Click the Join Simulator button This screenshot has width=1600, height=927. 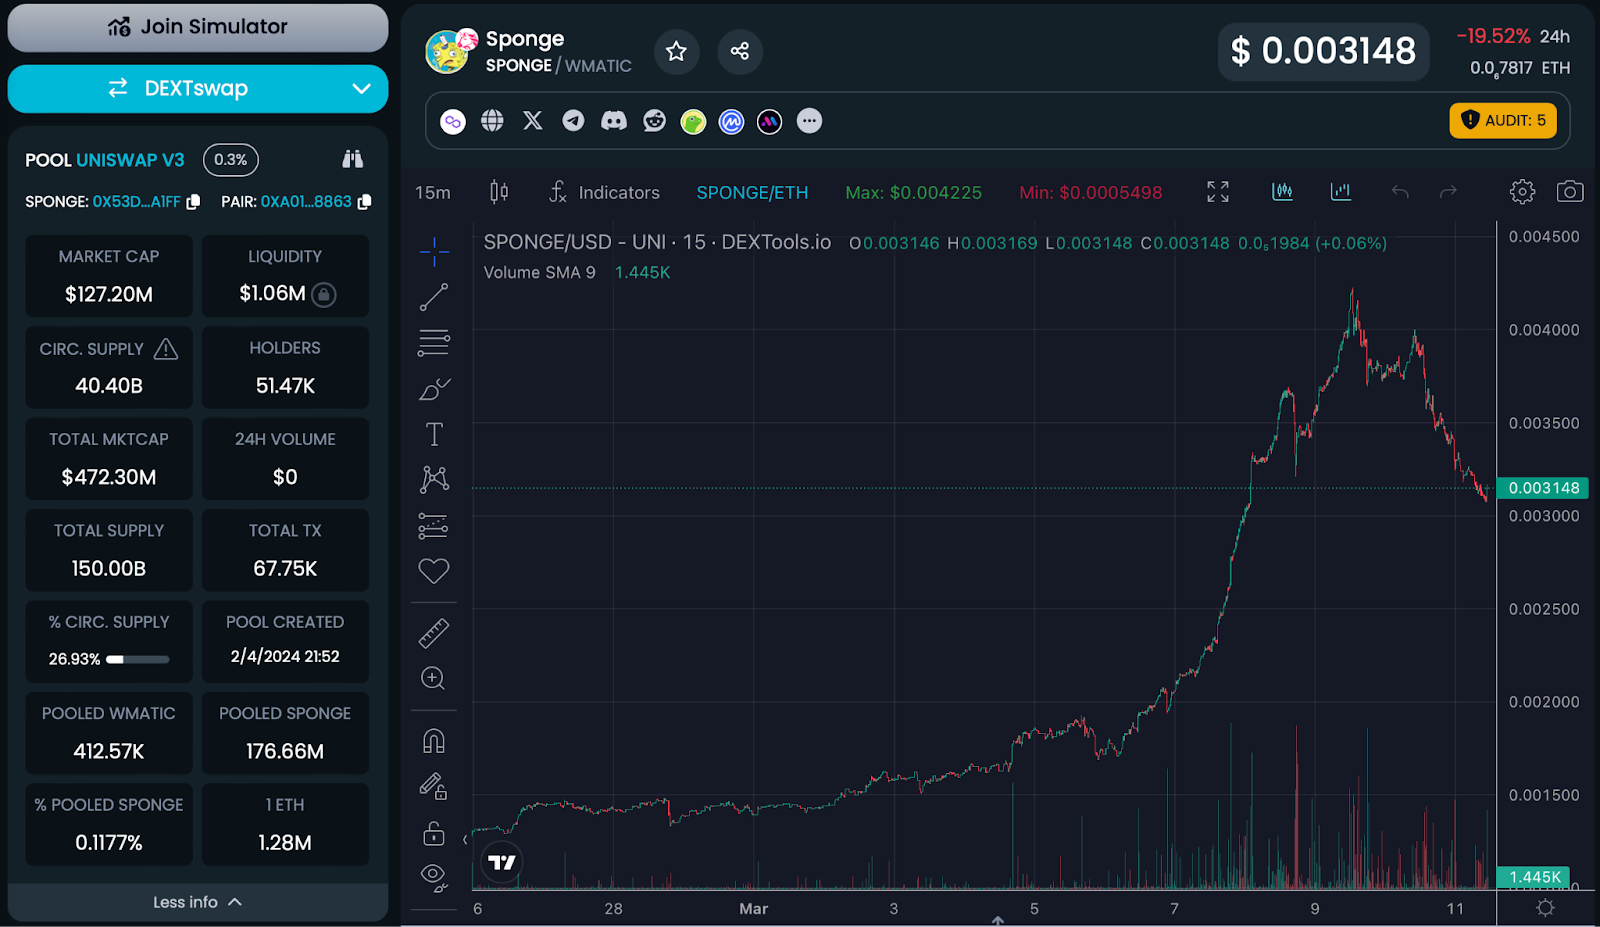click(198, 27)
